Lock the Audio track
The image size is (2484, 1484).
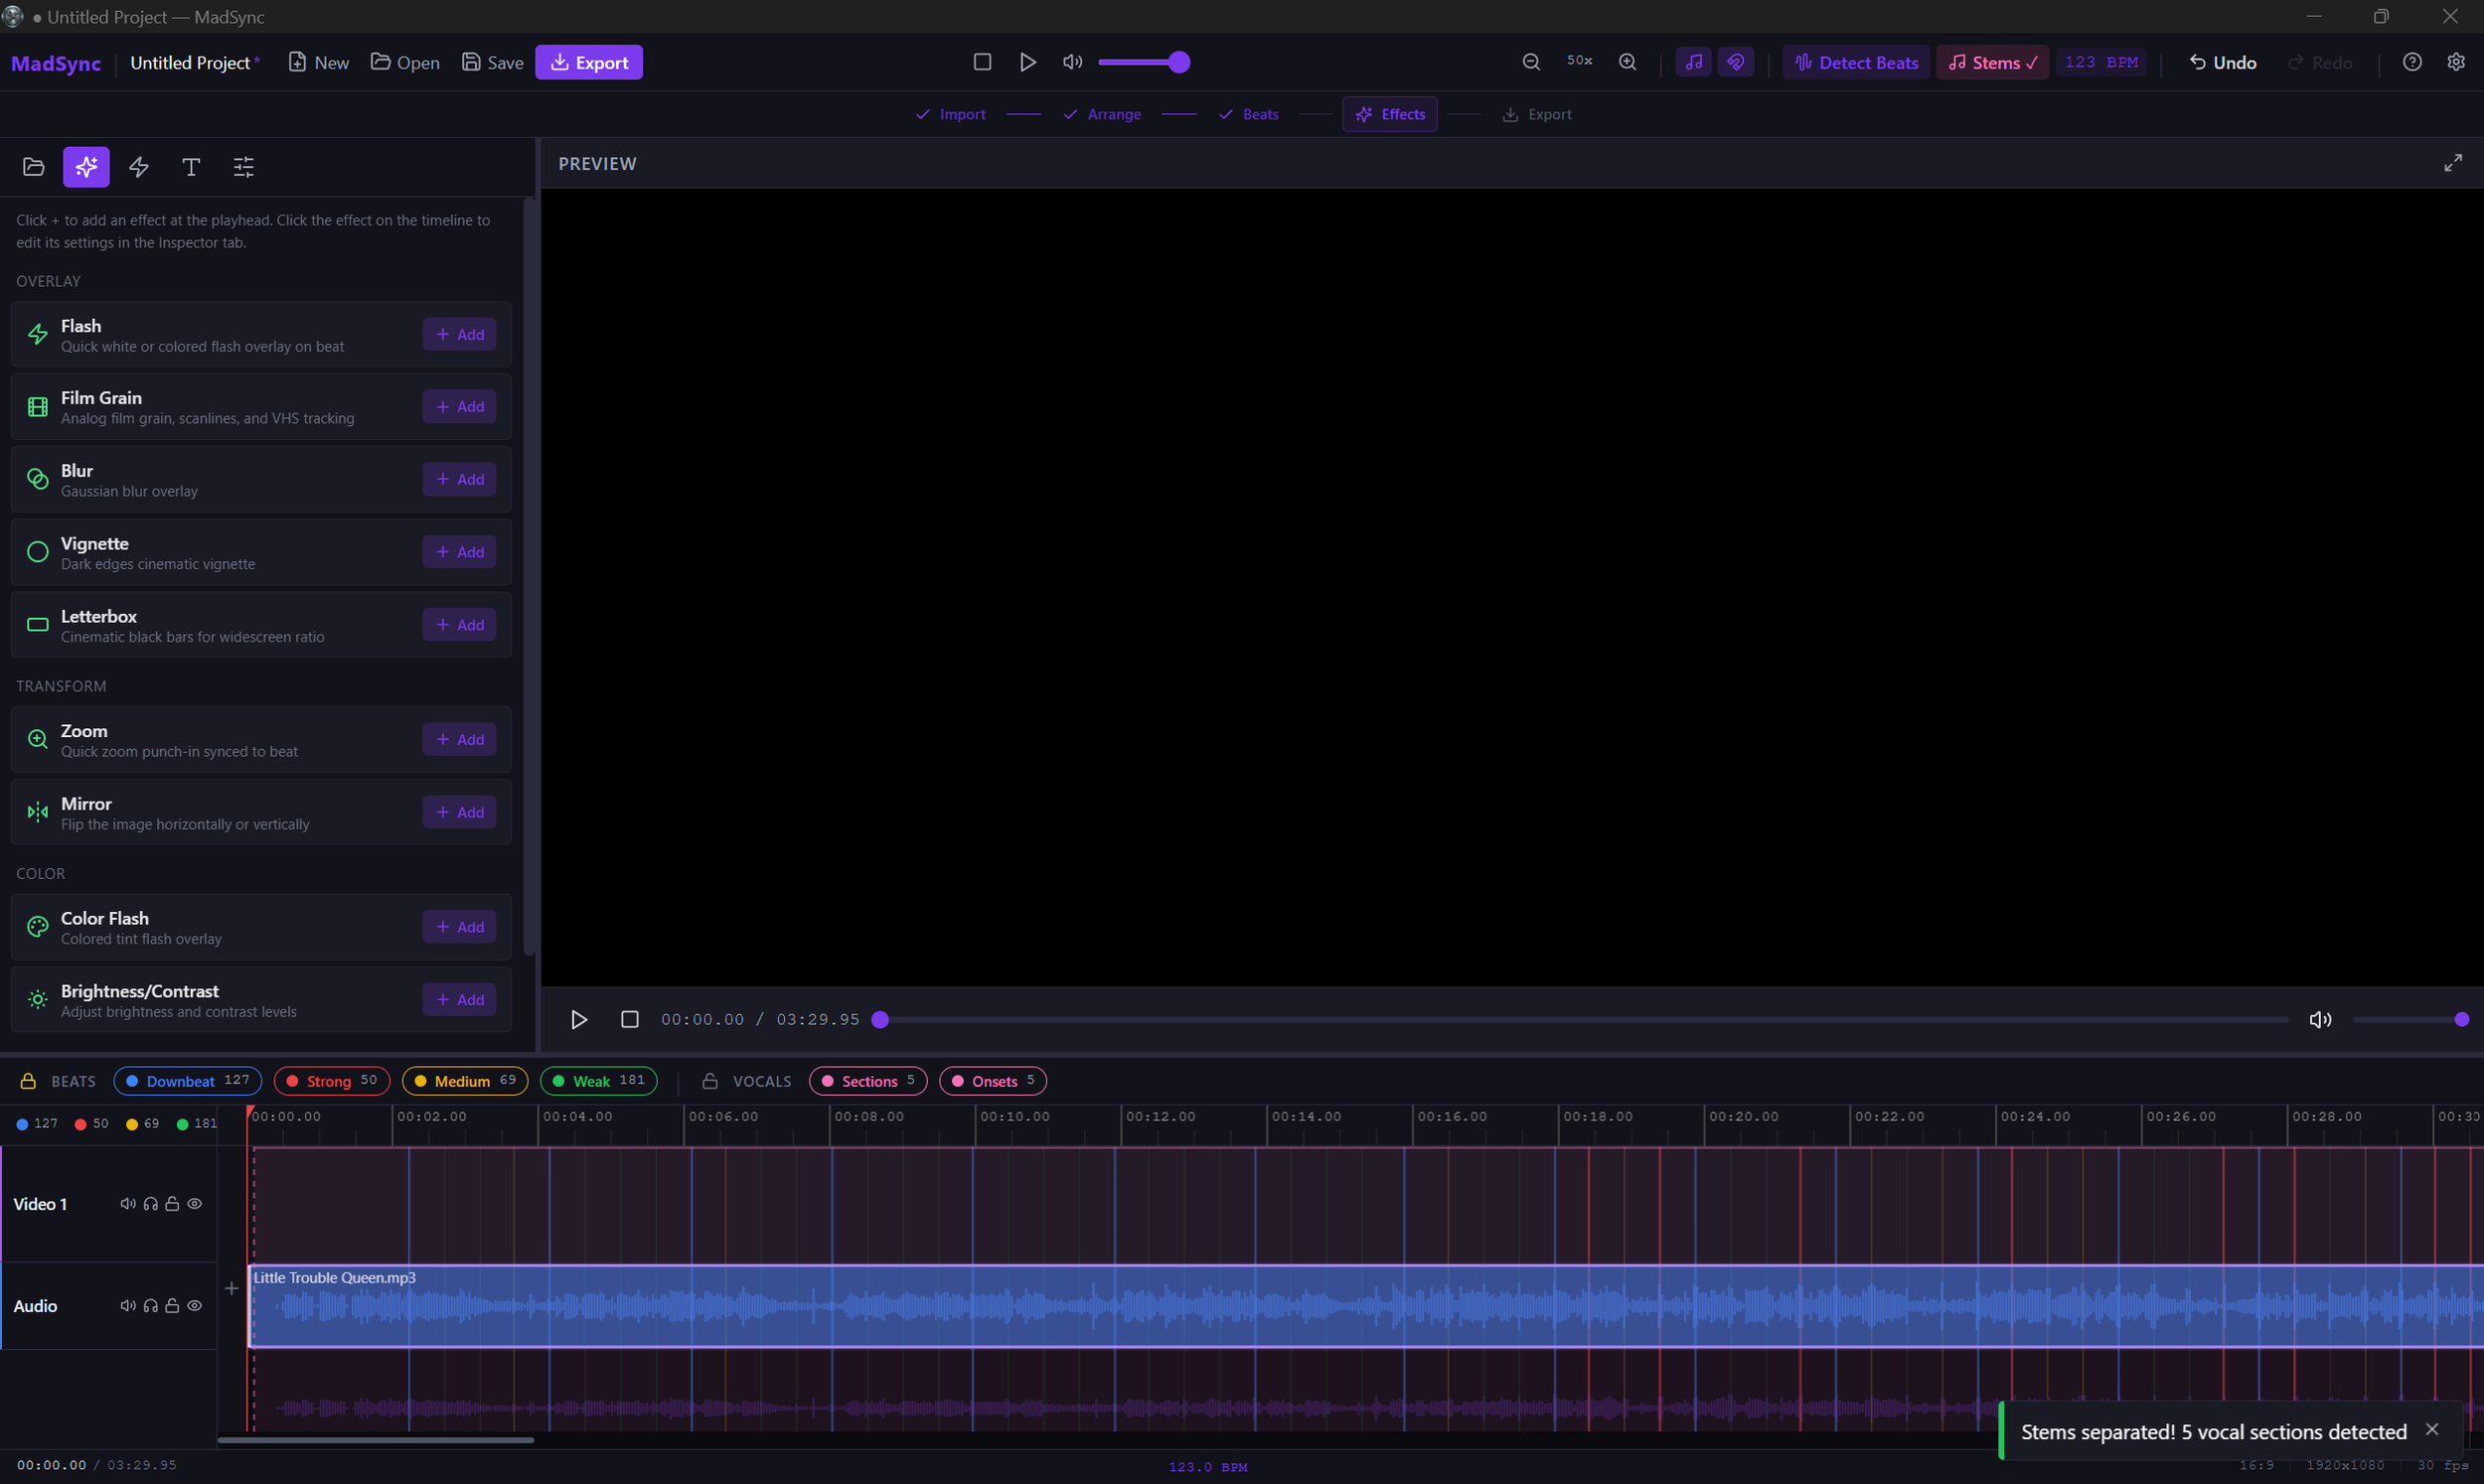[x=172, y=1305]
